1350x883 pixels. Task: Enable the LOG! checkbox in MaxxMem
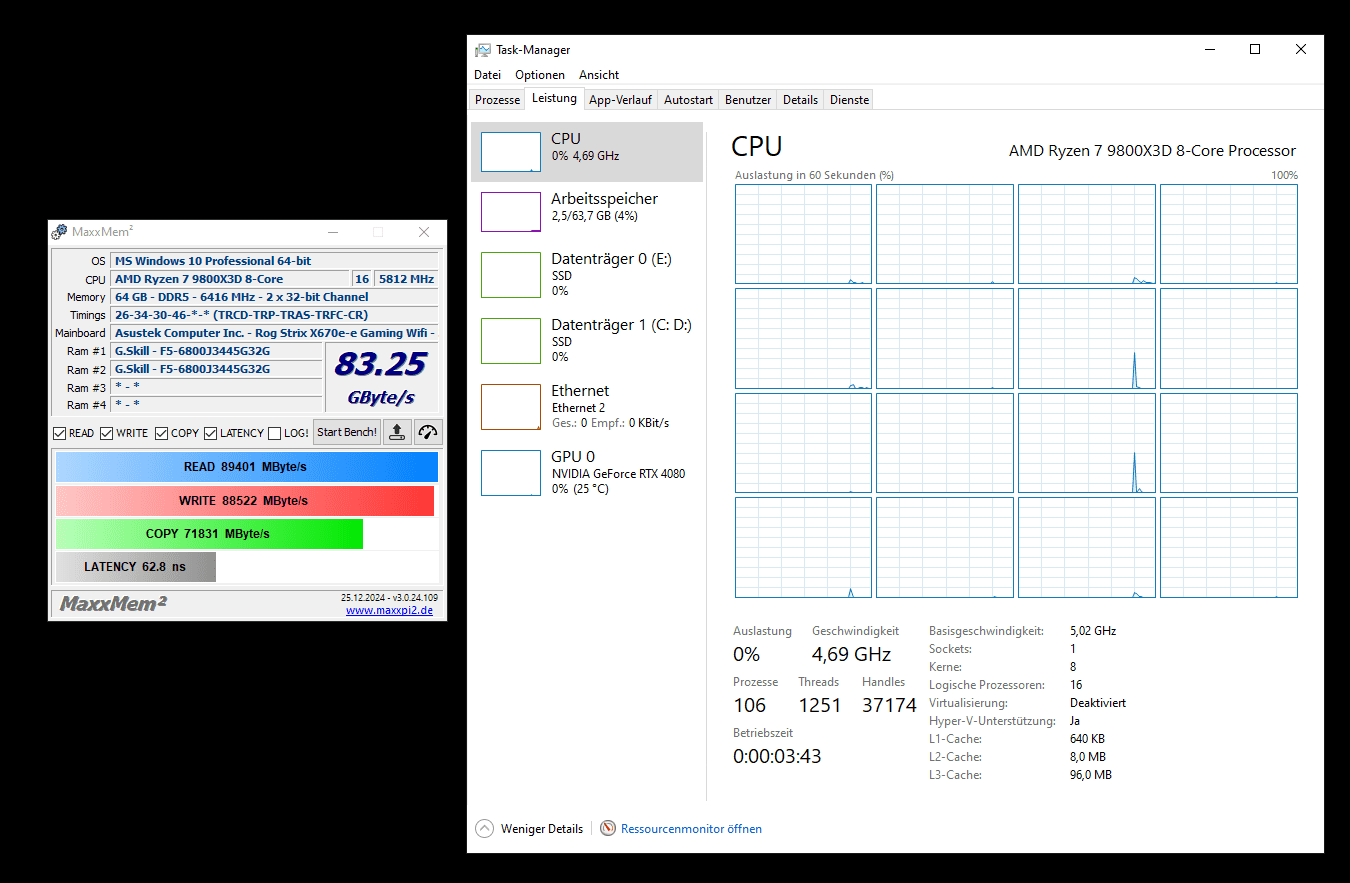coord(274,433)
